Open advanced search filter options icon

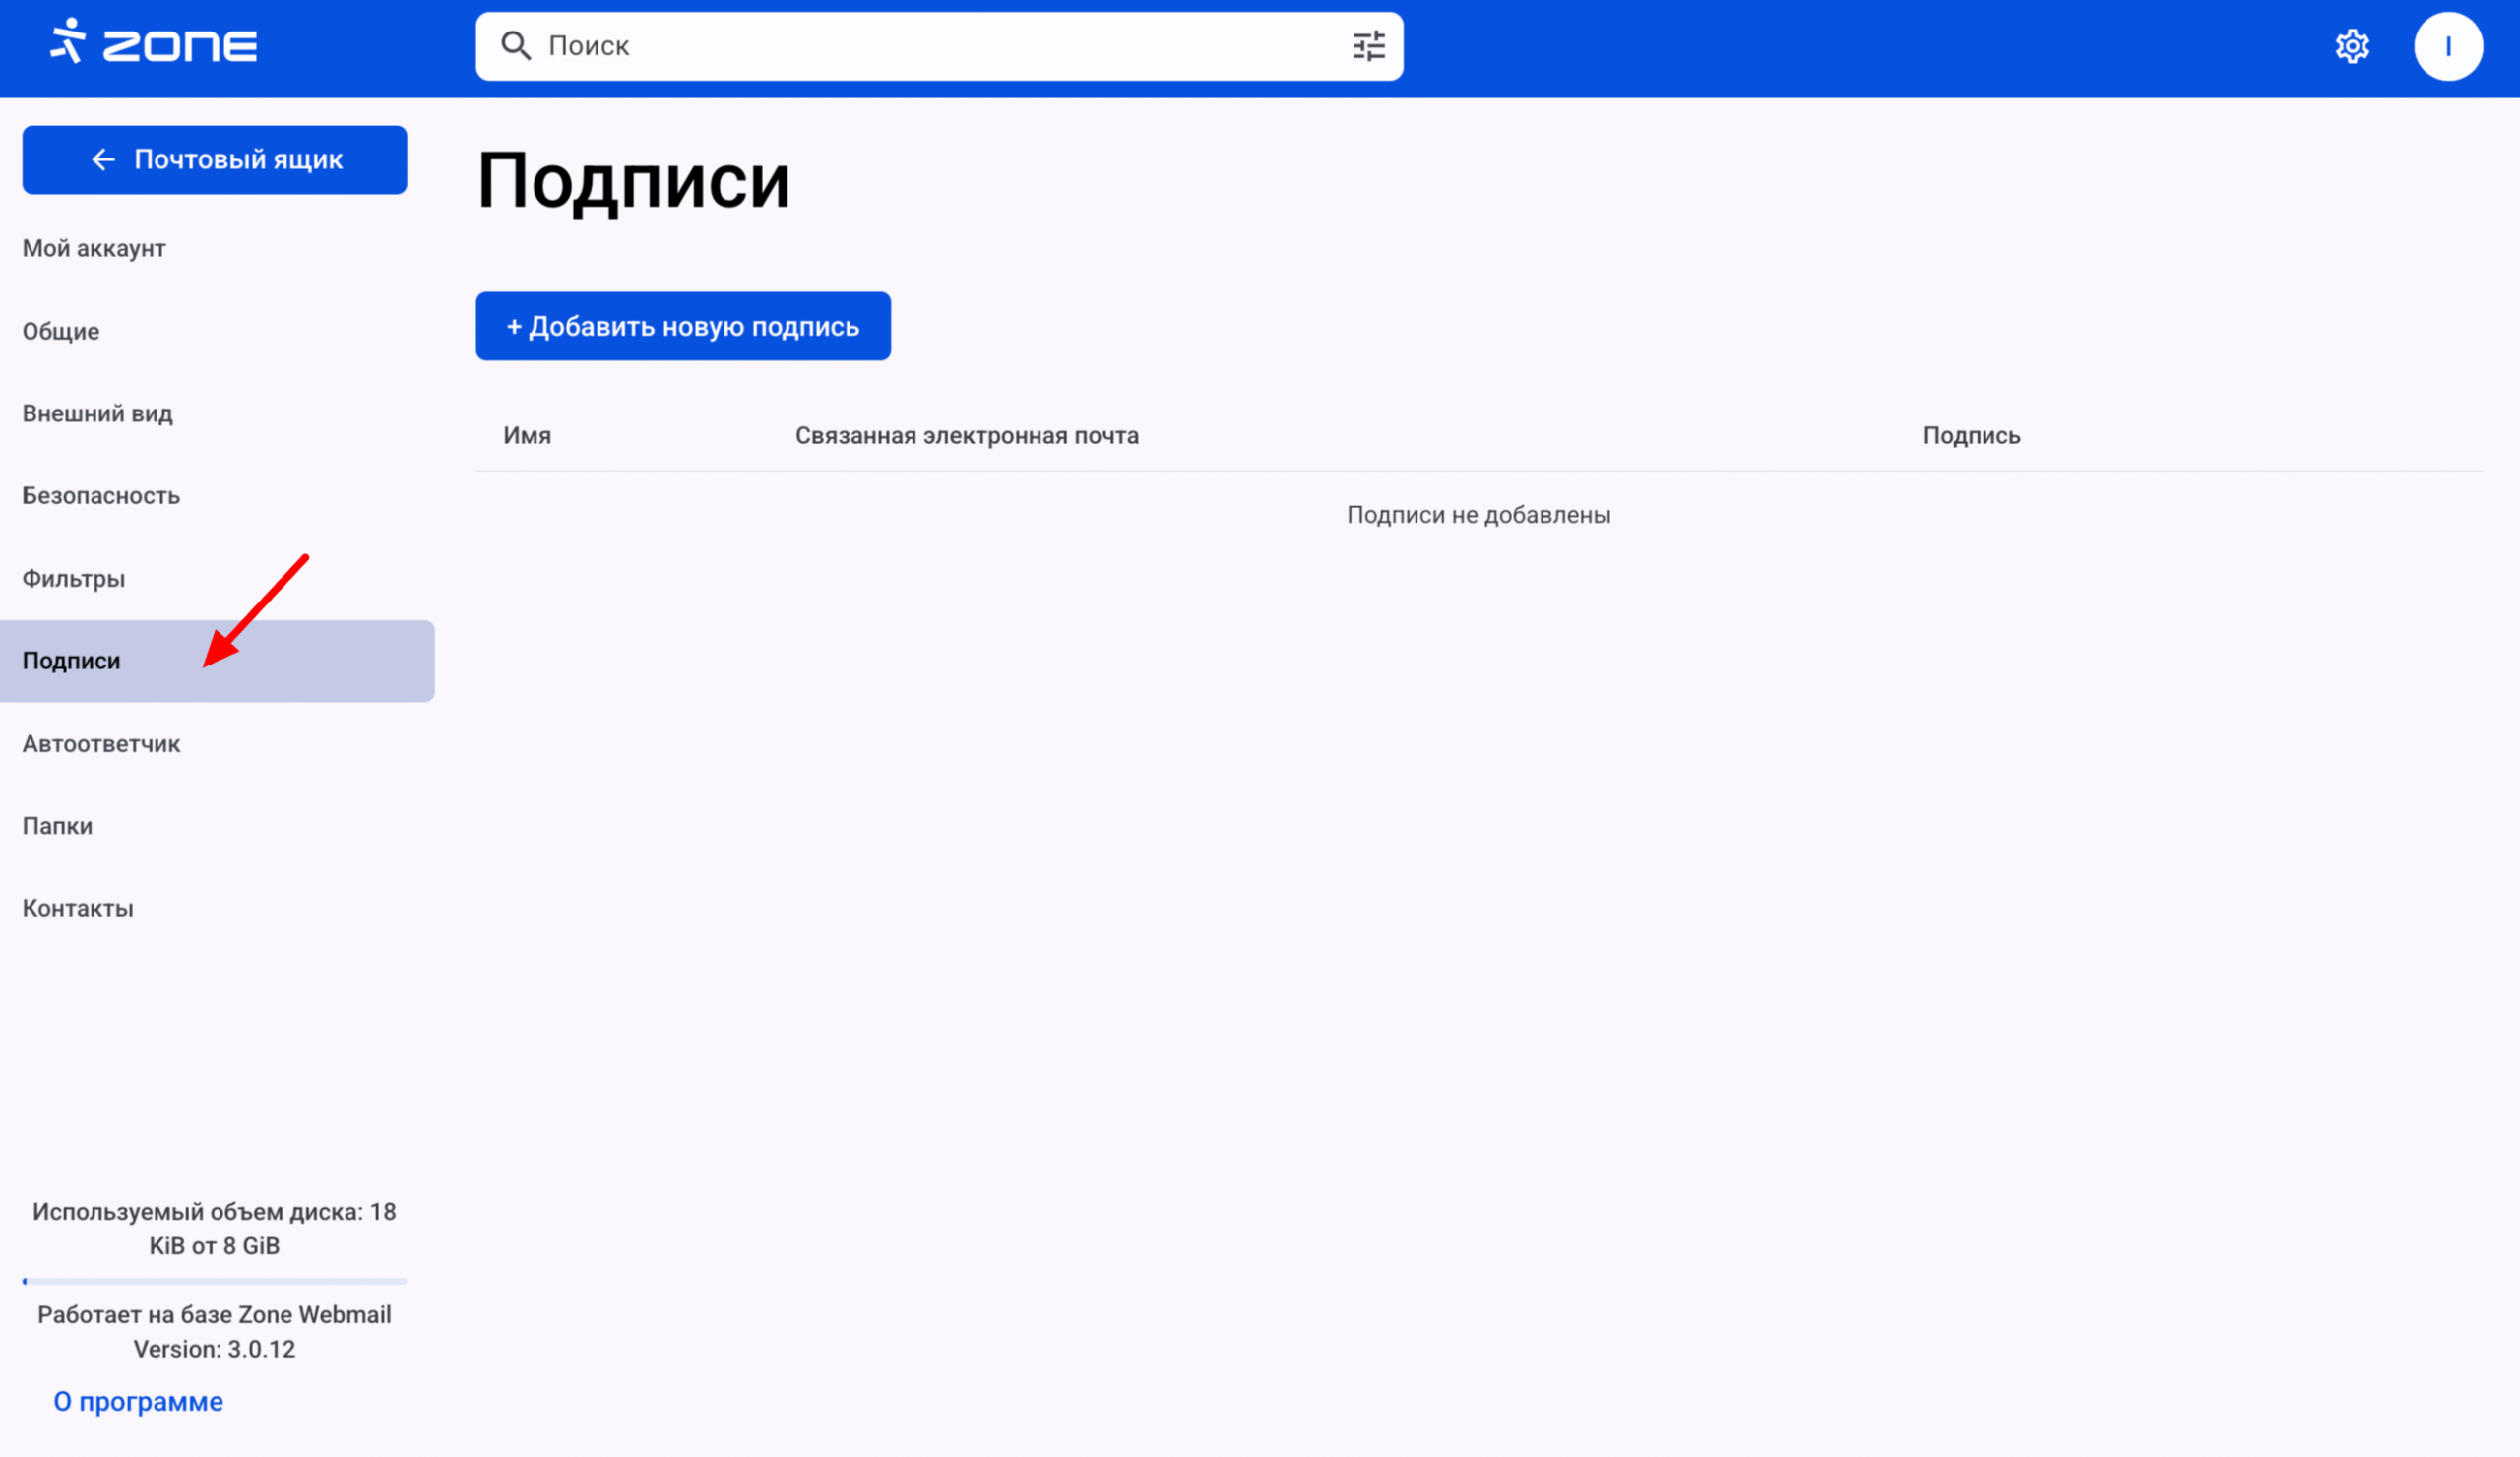click(x=1368, y=46)
